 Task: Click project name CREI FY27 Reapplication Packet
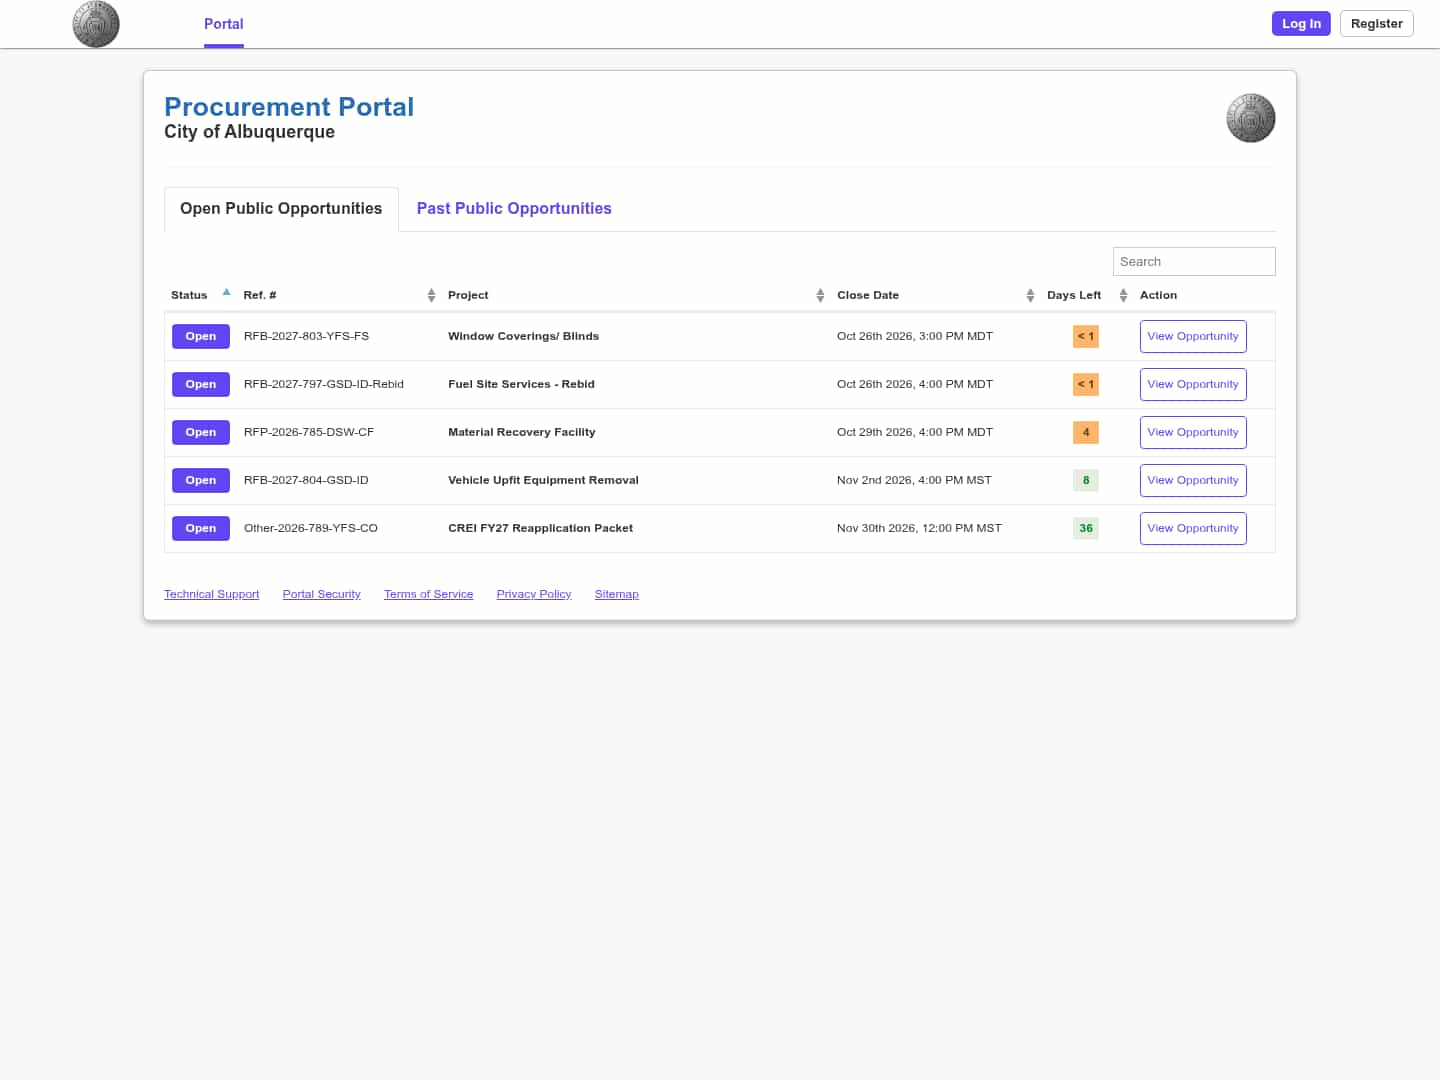click(540, 529)
